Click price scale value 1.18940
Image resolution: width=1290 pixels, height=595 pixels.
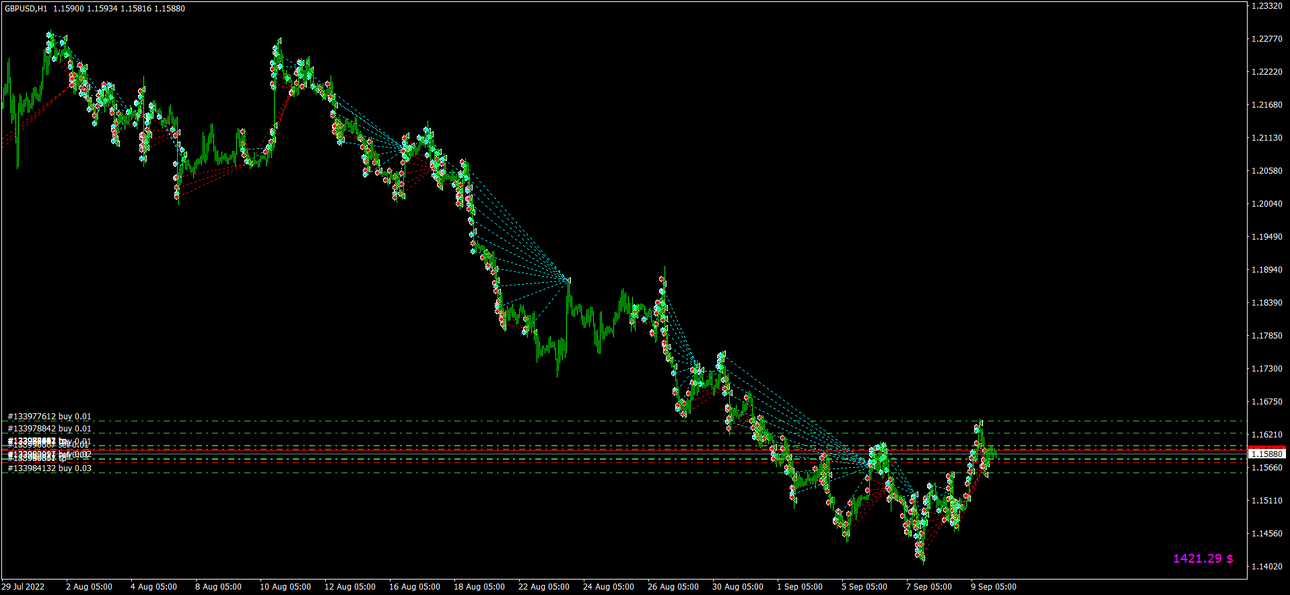pyautogui.click(x=1267, y=270)
